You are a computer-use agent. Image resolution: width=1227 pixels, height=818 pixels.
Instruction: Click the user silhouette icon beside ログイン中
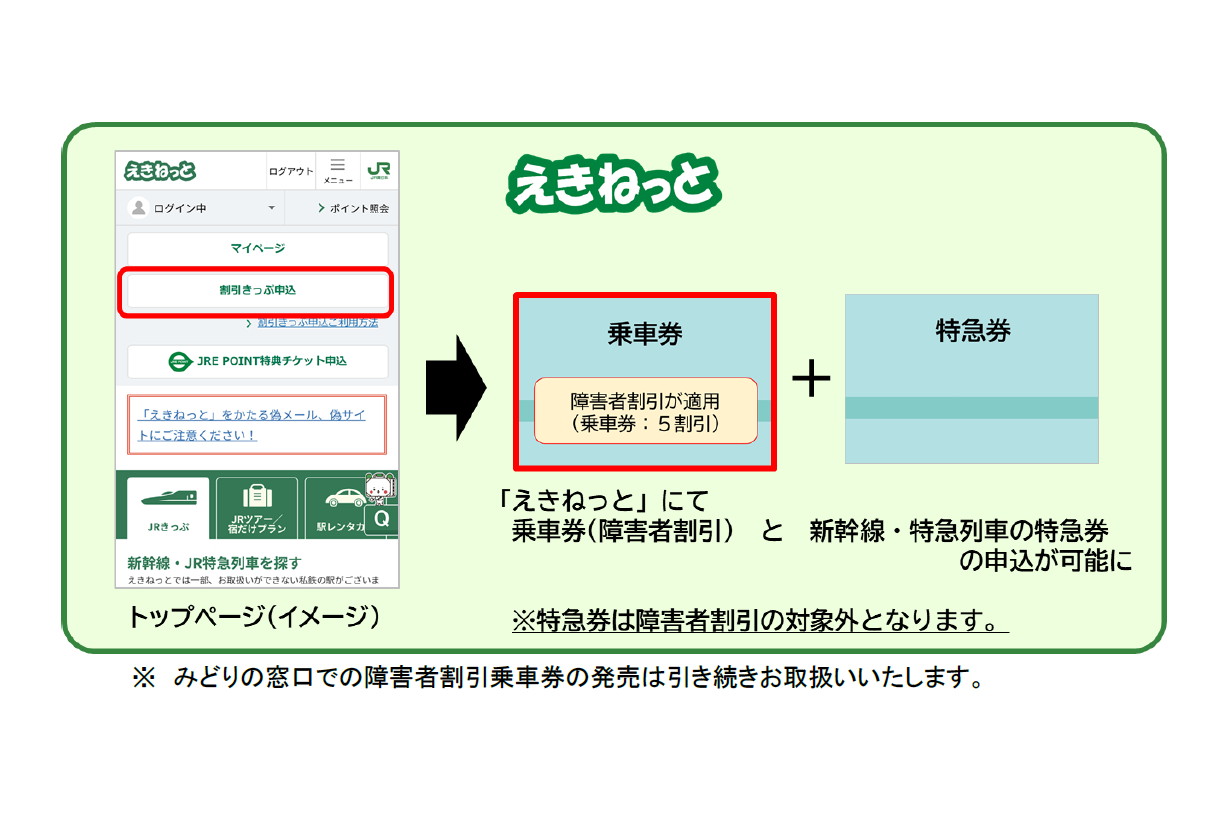(x=140, y=208)
